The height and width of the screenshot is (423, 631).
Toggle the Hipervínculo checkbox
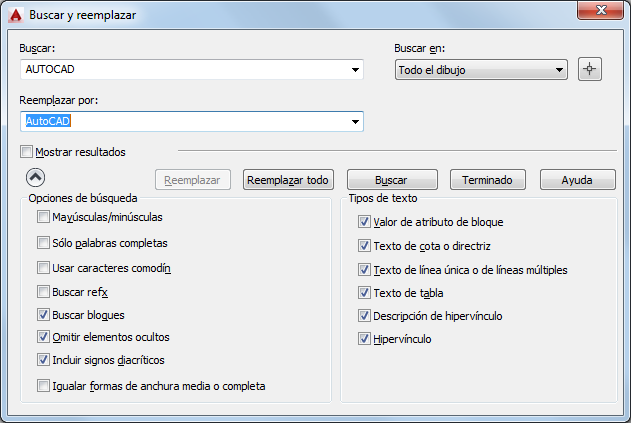point(364,339)
